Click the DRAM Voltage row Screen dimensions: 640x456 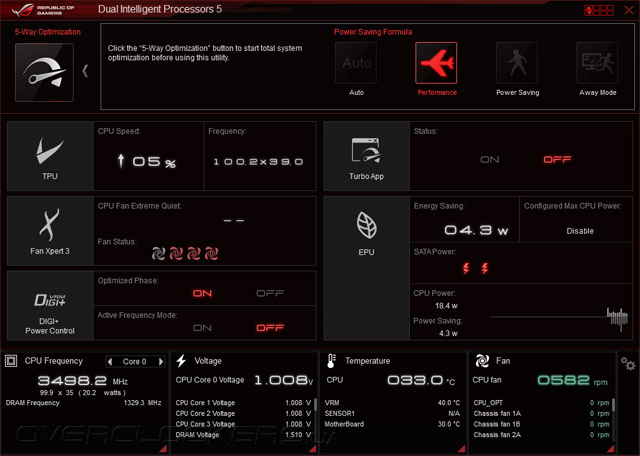coord(243,435)
